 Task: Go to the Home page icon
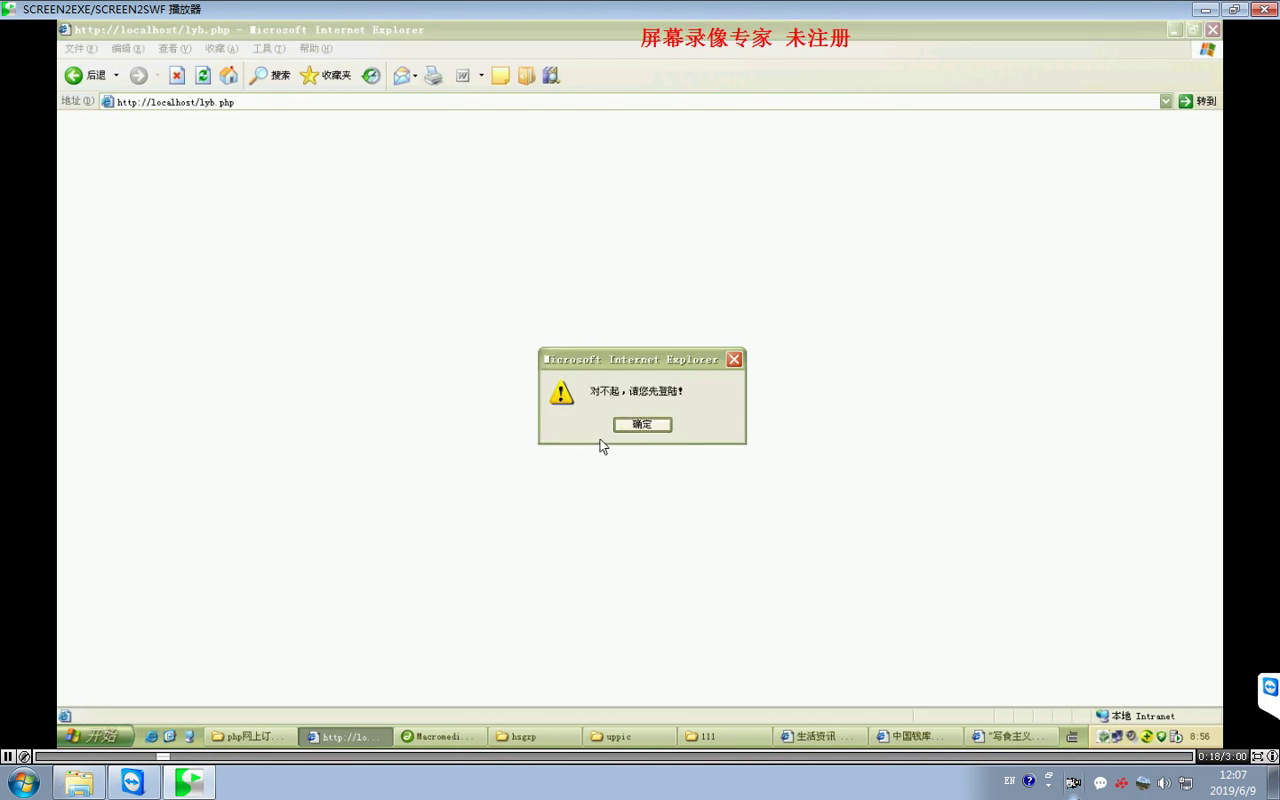point(229,76)
